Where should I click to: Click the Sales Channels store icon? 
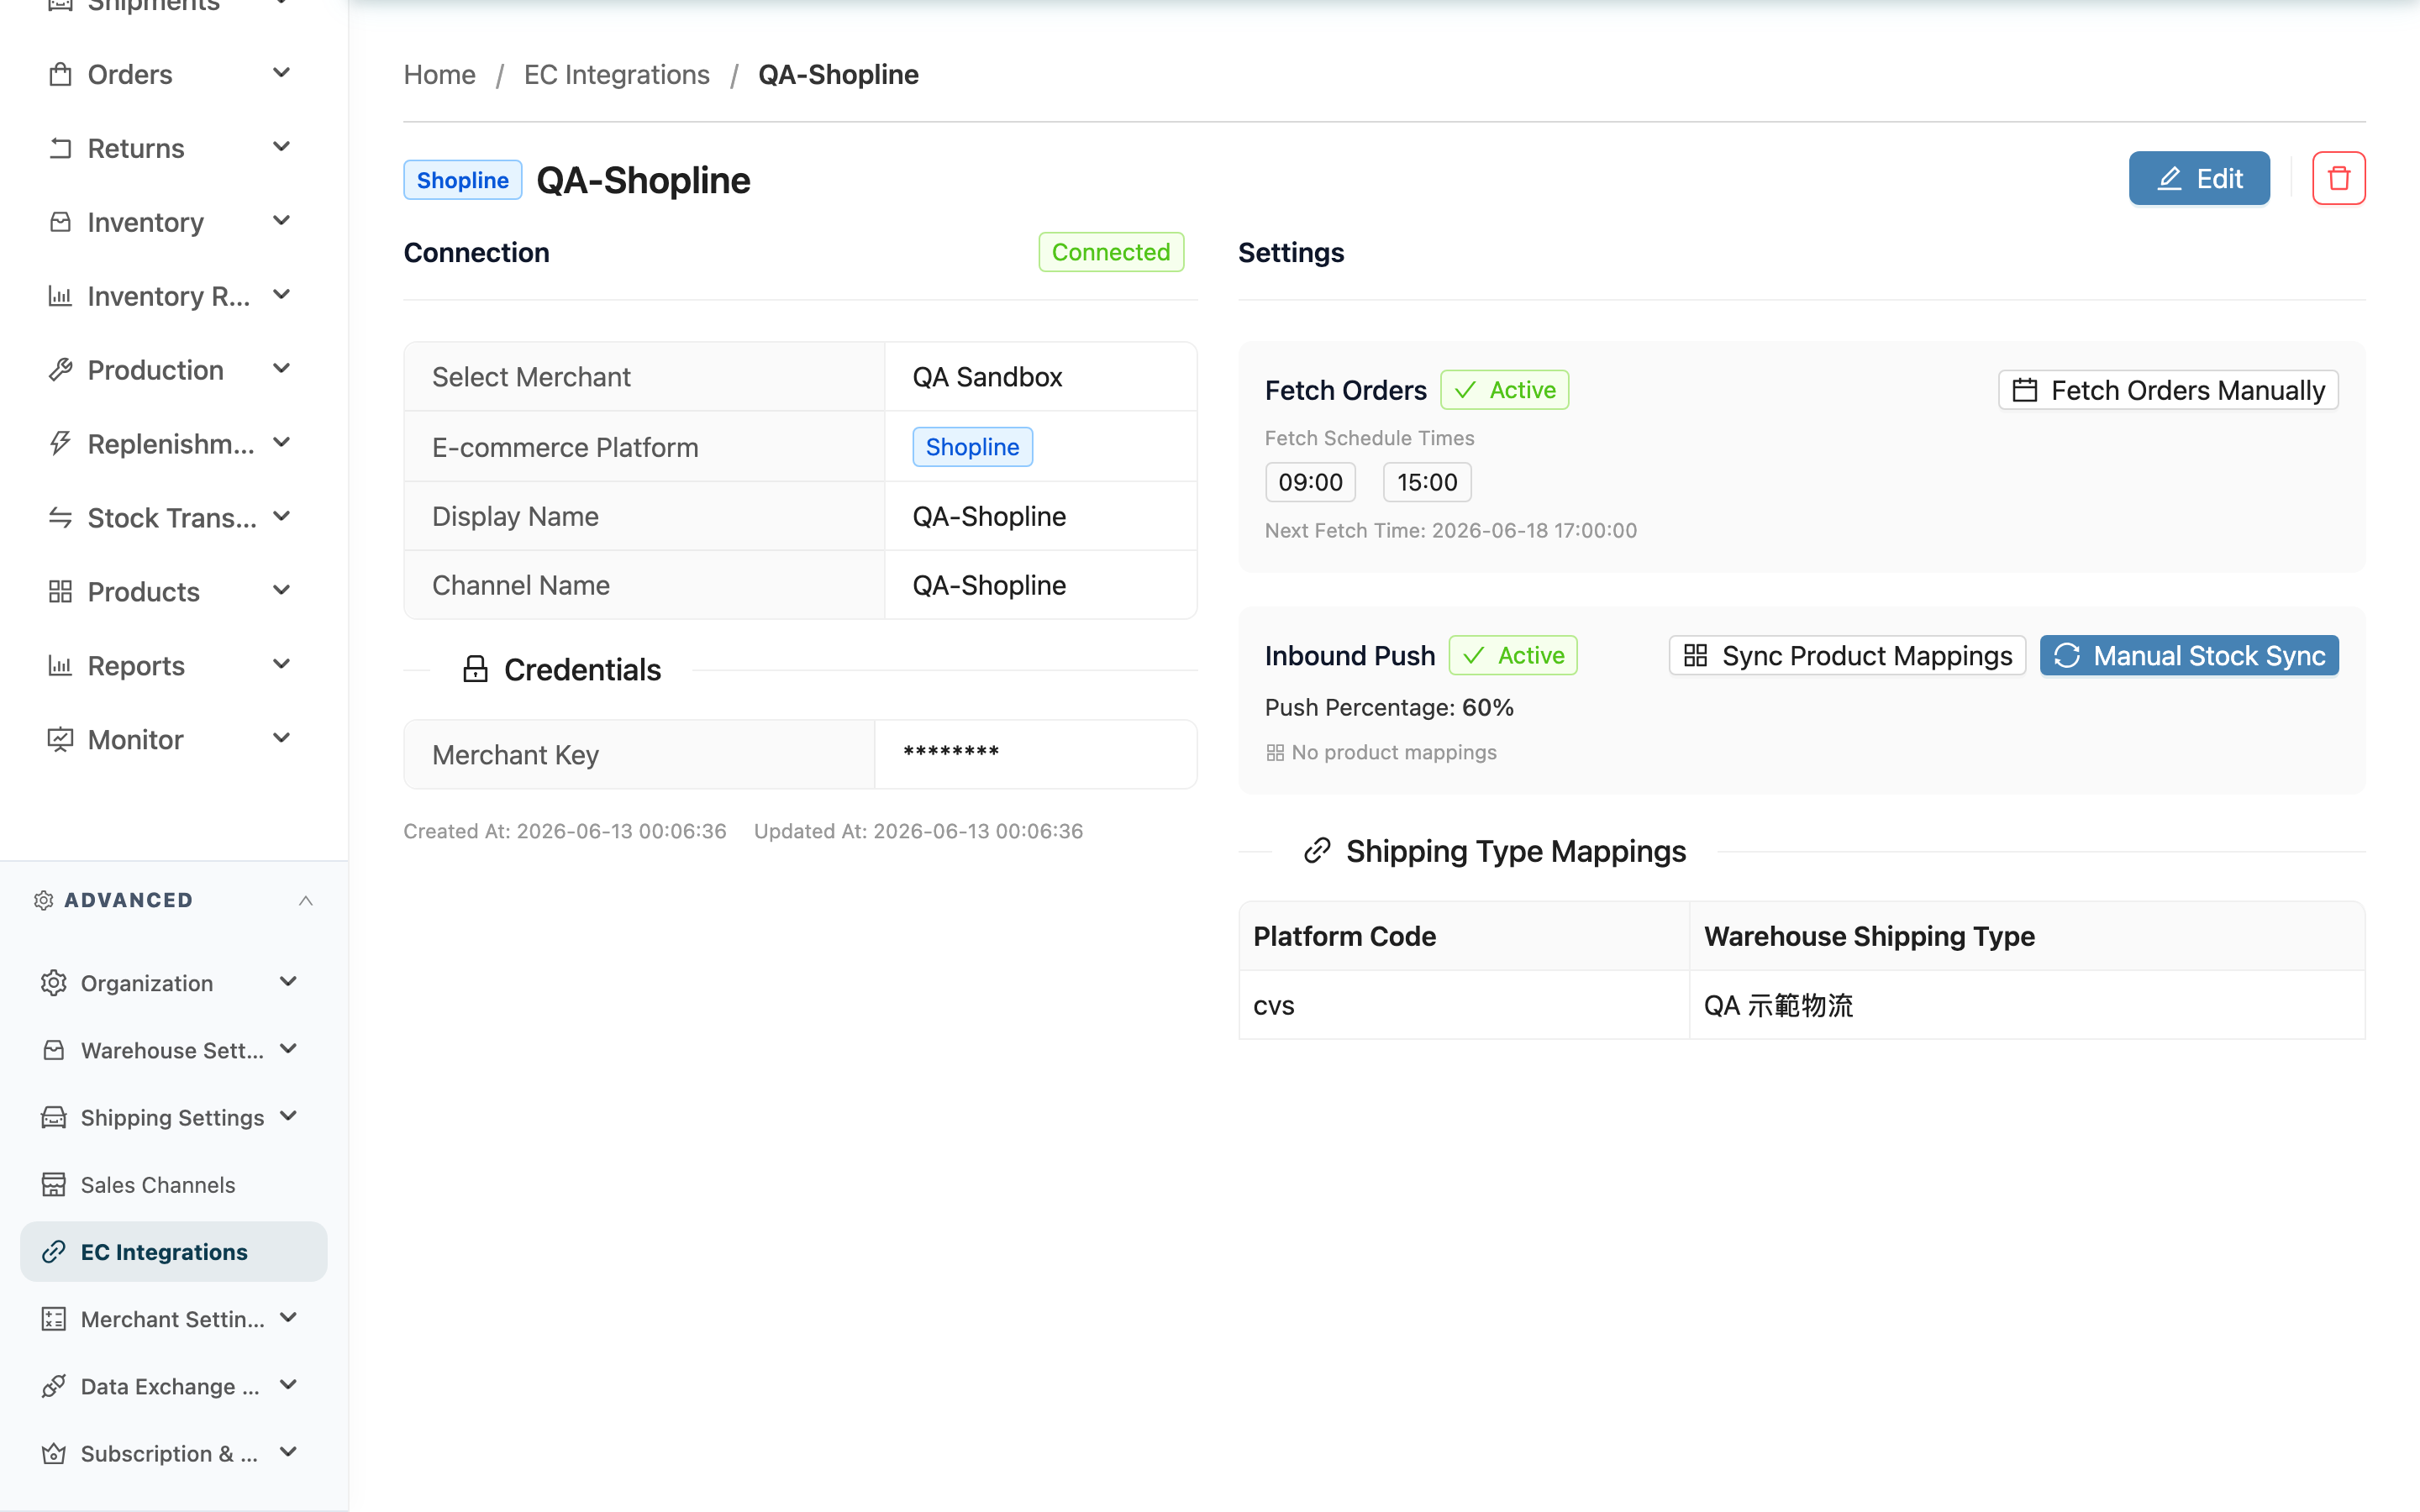click(54, 1185)
